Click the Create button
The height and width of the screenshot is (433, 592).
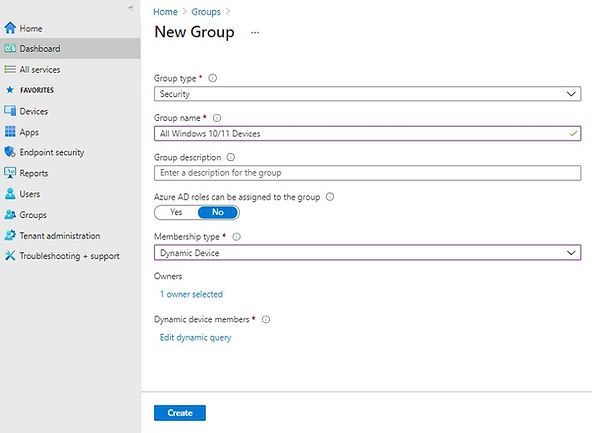pos(180,413)
